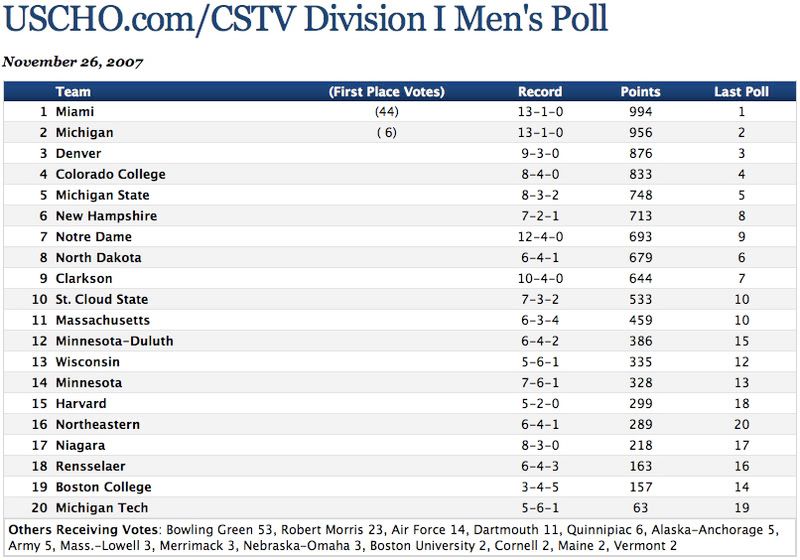Click the USCHO.com/CSTV Division I Men's Poll title
The width and height of the screenshot is (800, 560).
point(306,21)
